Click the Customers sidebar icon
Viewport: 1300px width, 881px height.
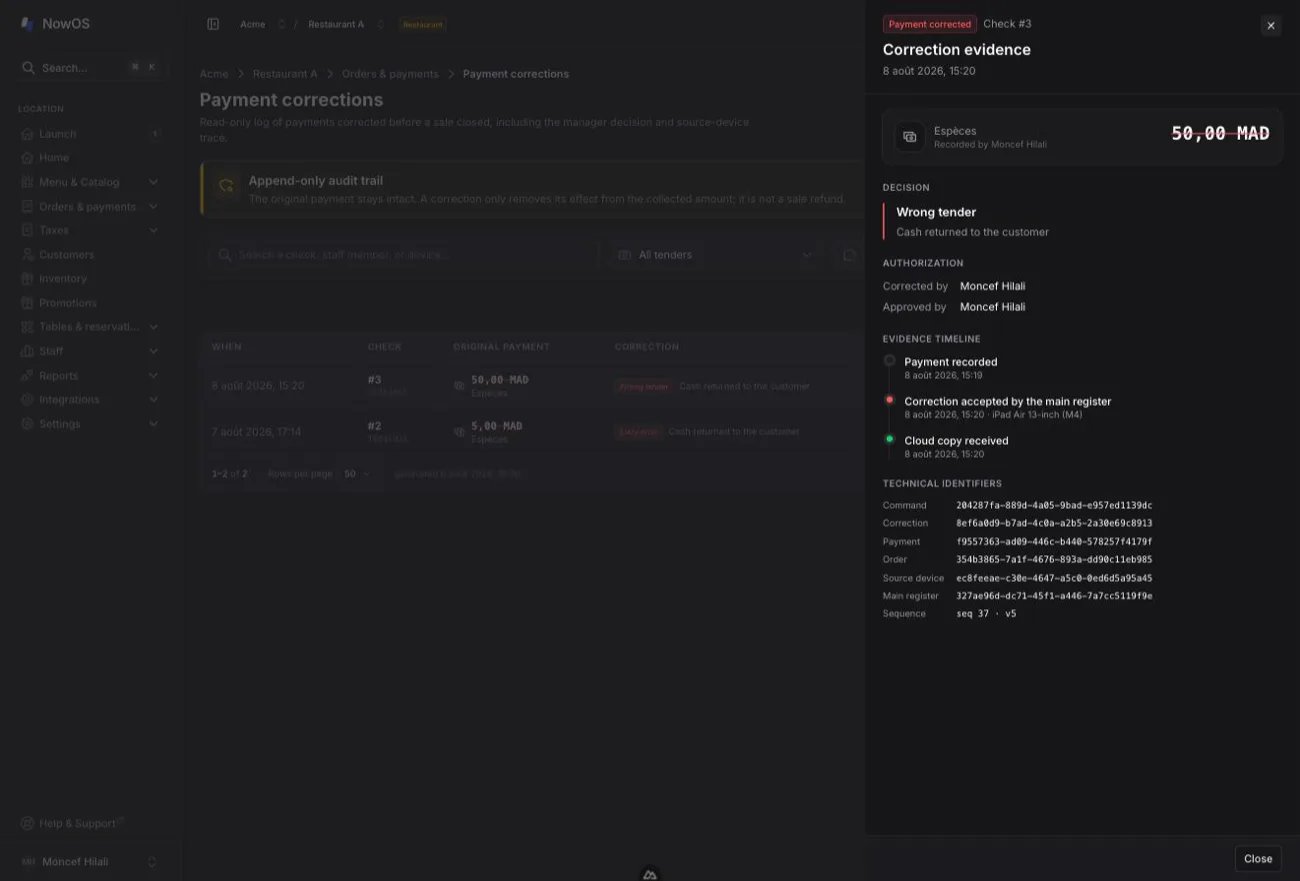coord(27,255)
